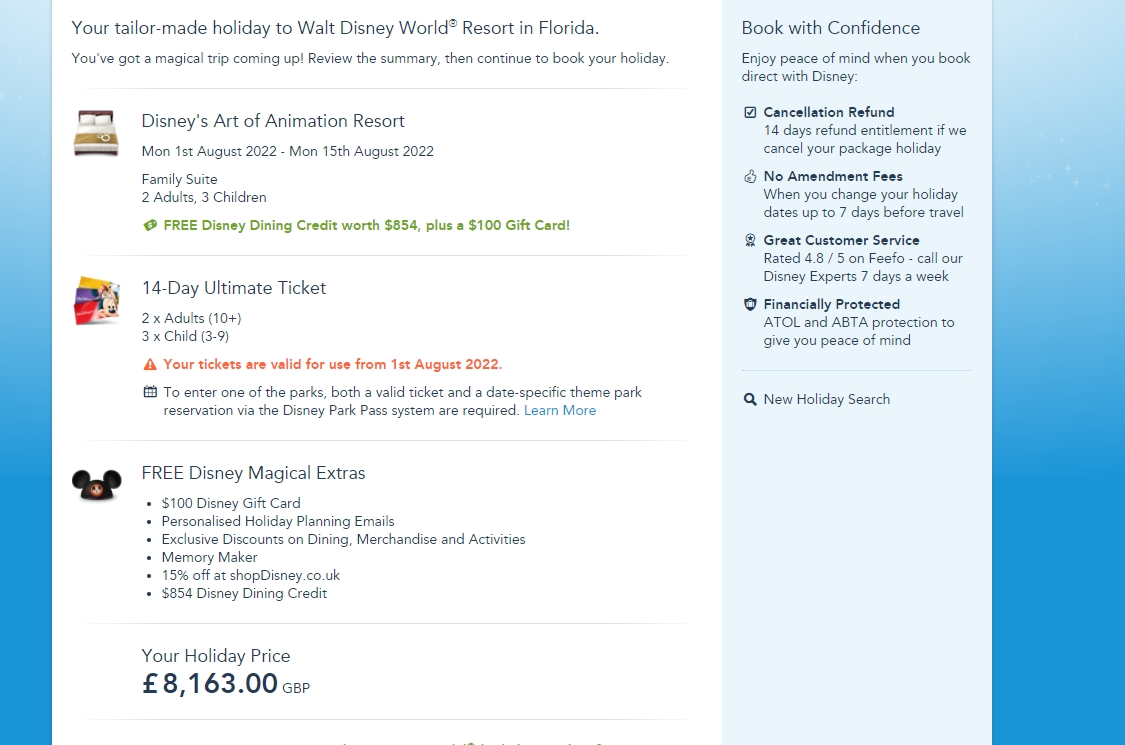Click the Disney's Art of Animation Resort heading

click(x=273, y=121)
